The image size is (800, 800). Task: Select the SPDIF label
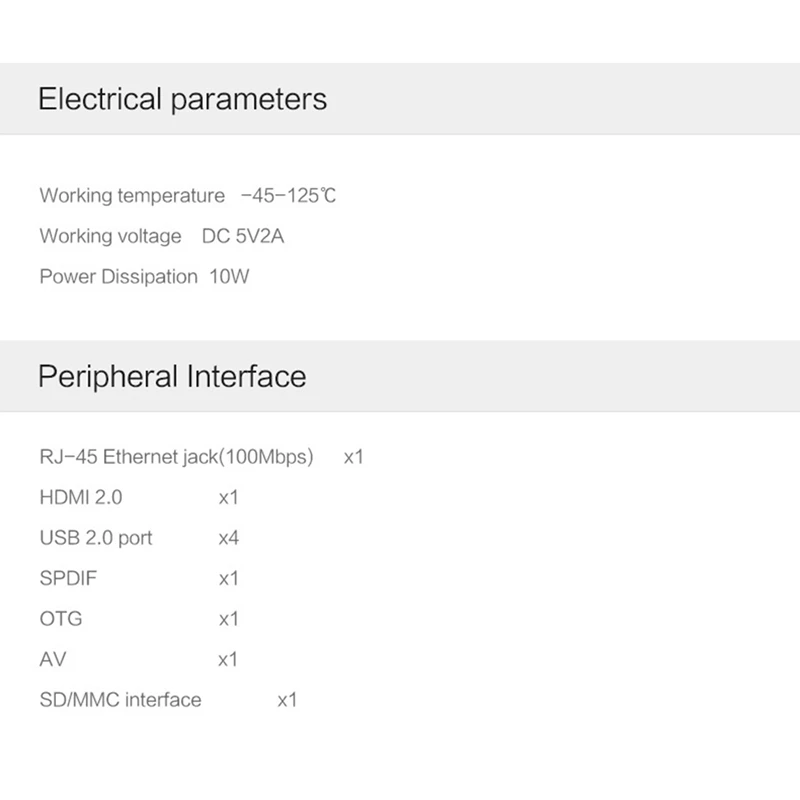pyautogui.click(x=68, y=578)
